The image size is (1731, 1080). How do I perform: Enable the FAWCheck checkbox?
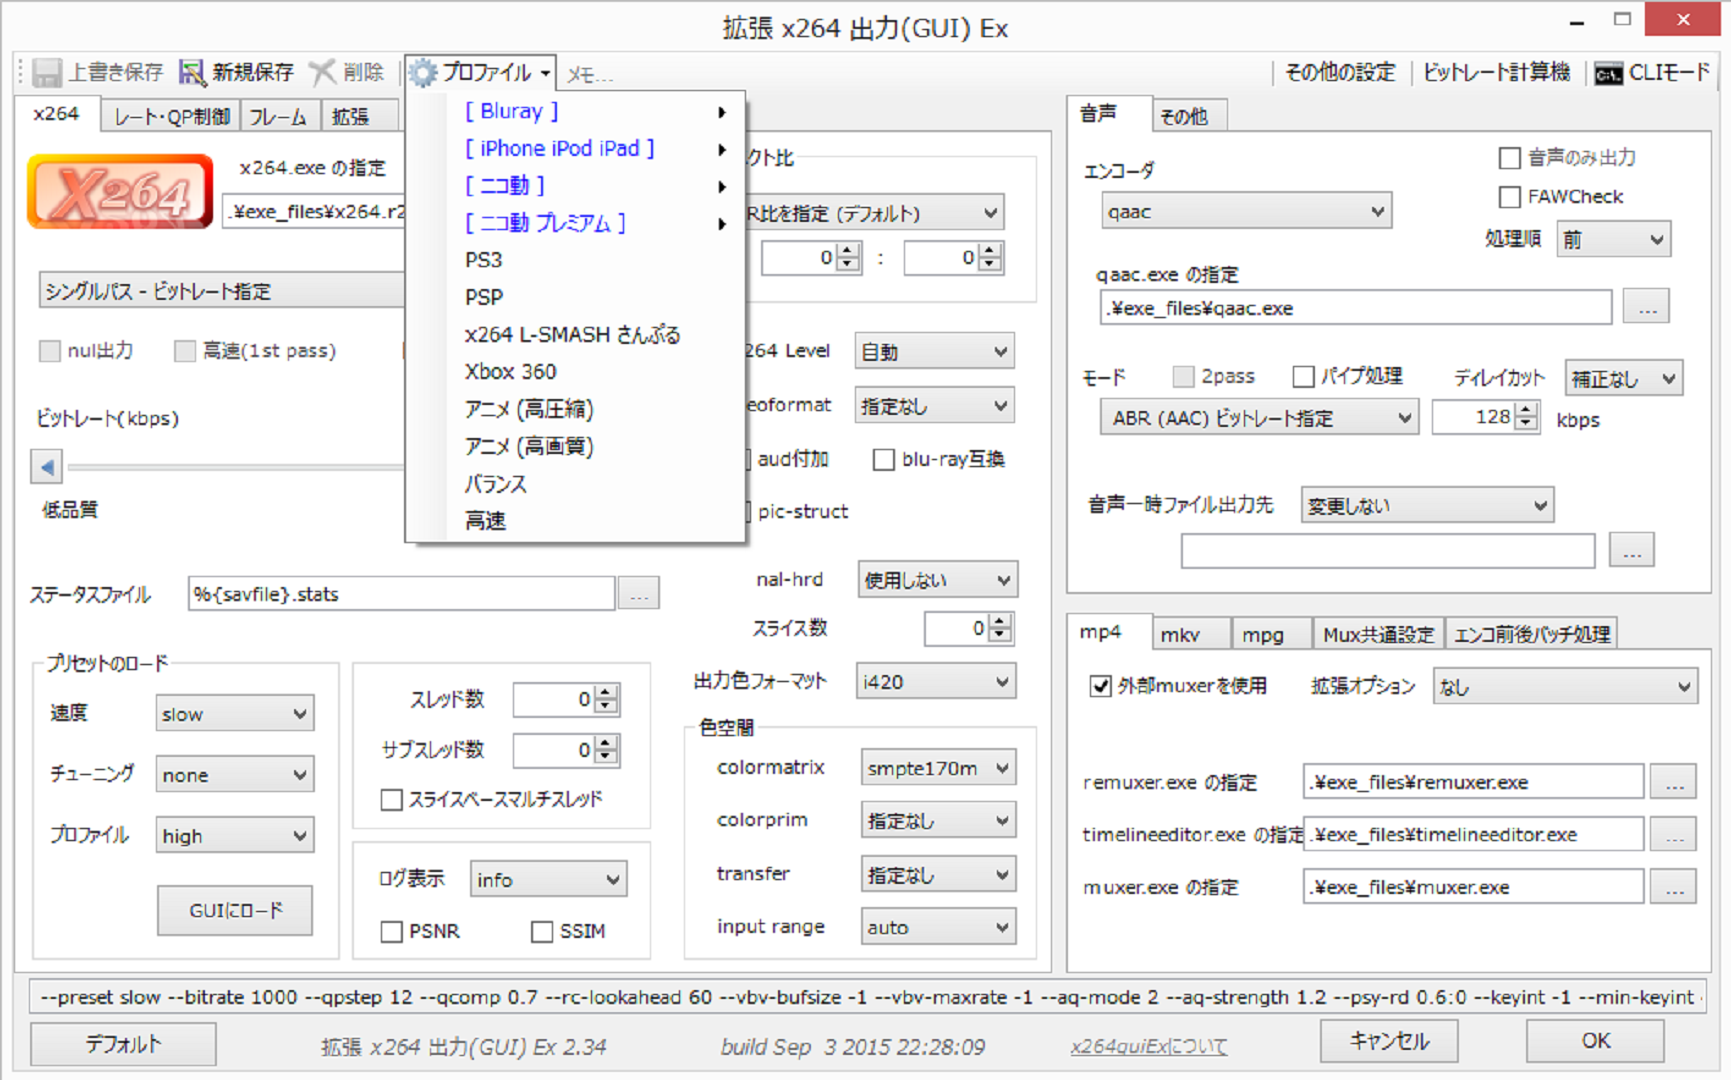click(x=1510, y=197)
